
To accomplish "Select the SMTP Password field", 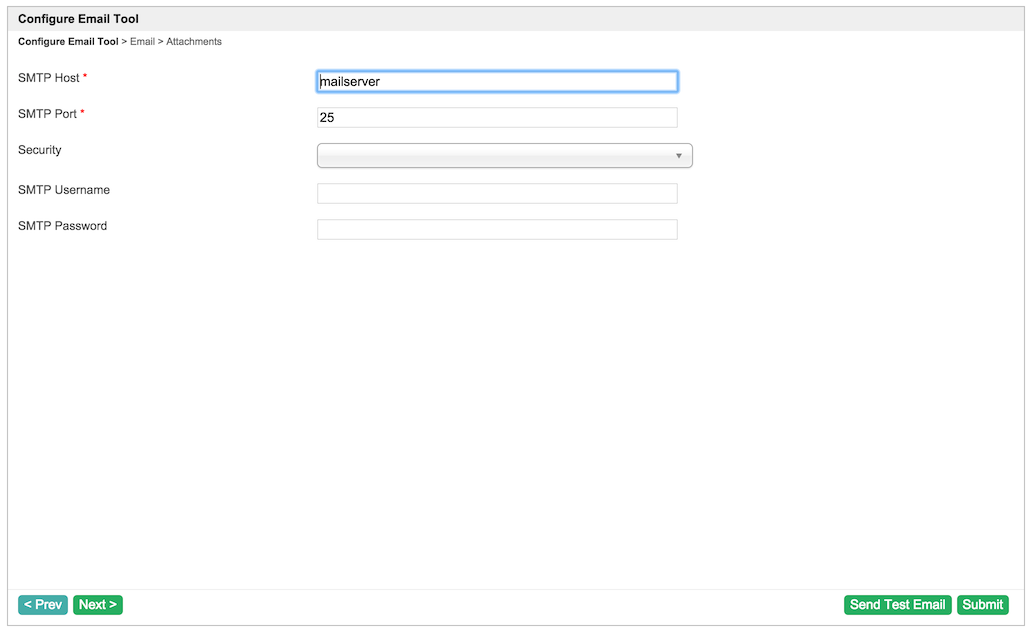I will pos(497,229).
